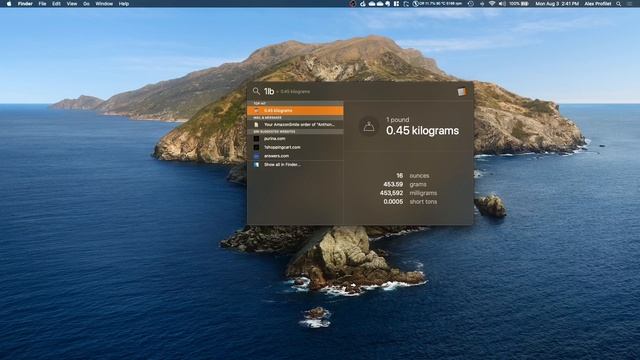The height and width of the screenshot is (360, 640).
Task: Open the View menu
Action: click(72, 4)
